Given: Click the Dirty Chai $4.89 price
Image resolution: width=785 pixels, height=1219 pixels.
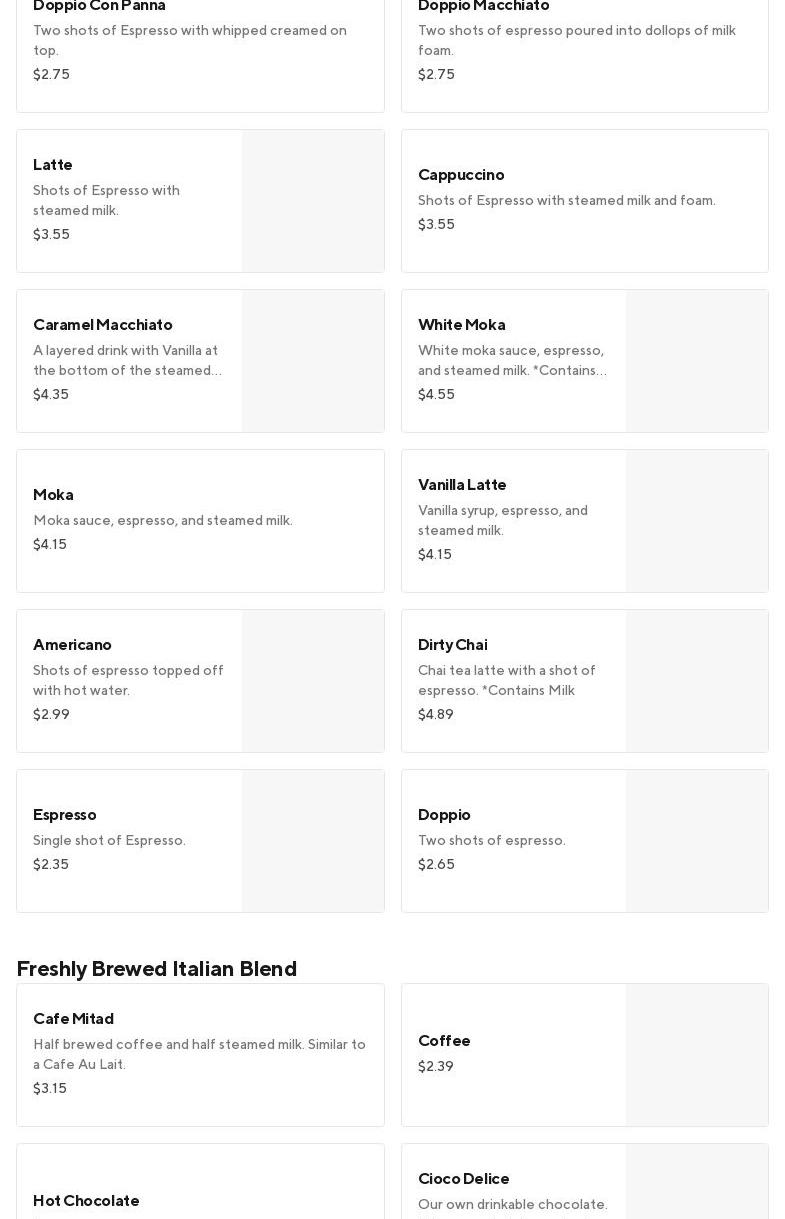Looking at the screenshot, I should (435, 714).
